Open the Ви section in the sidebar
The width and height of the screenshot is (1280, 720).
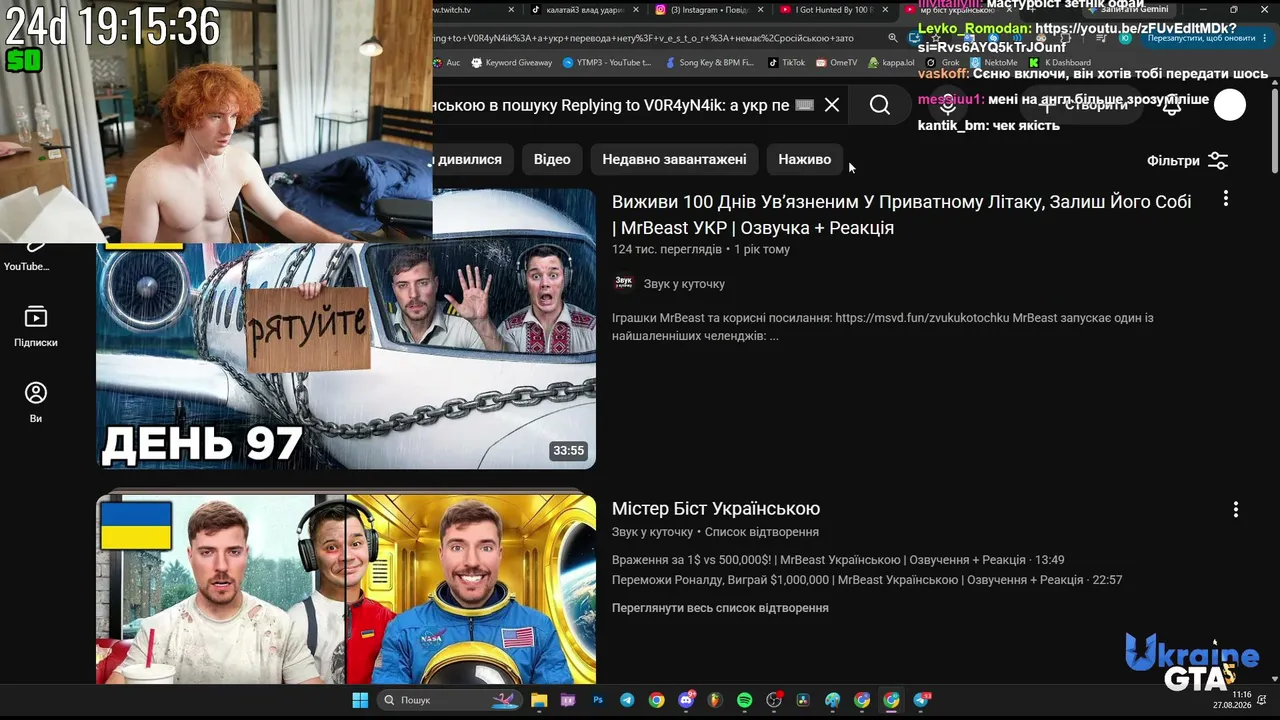(36, 402)
